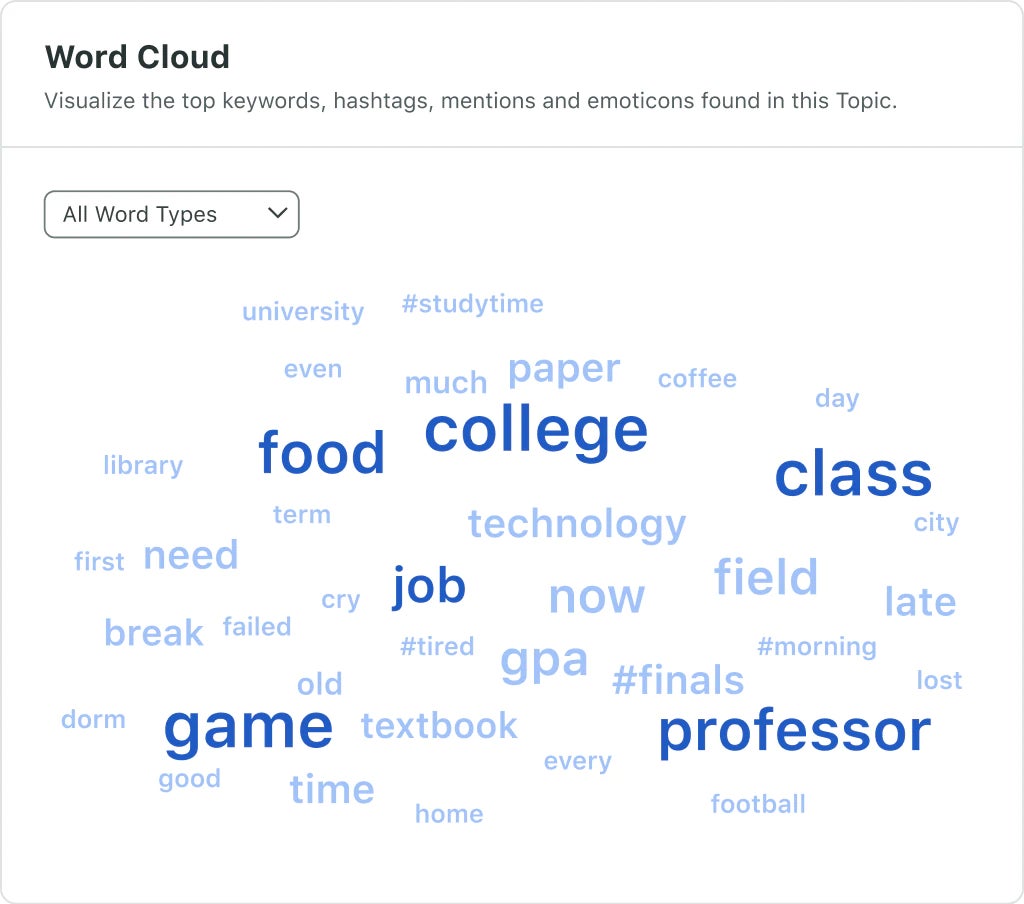Click the word 'football'
This screenshot has width=1024, height=904.
[758, 803]
